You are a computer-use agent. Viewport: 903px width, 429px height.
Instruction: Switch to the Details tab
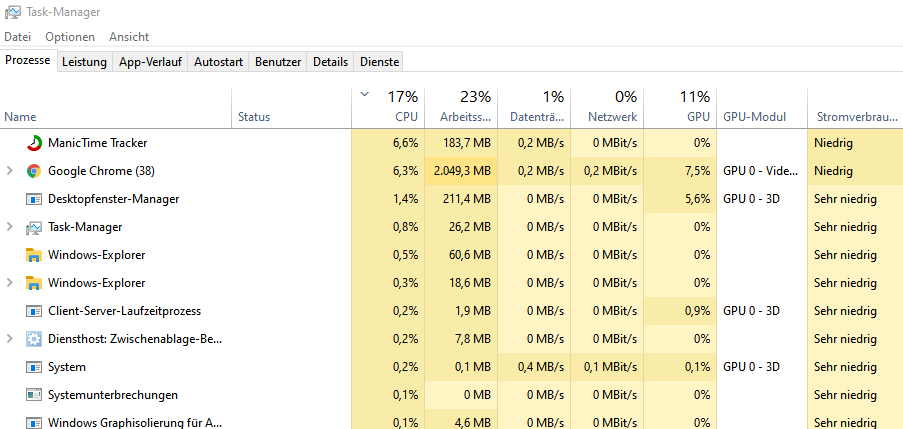[x=331, y=62]
